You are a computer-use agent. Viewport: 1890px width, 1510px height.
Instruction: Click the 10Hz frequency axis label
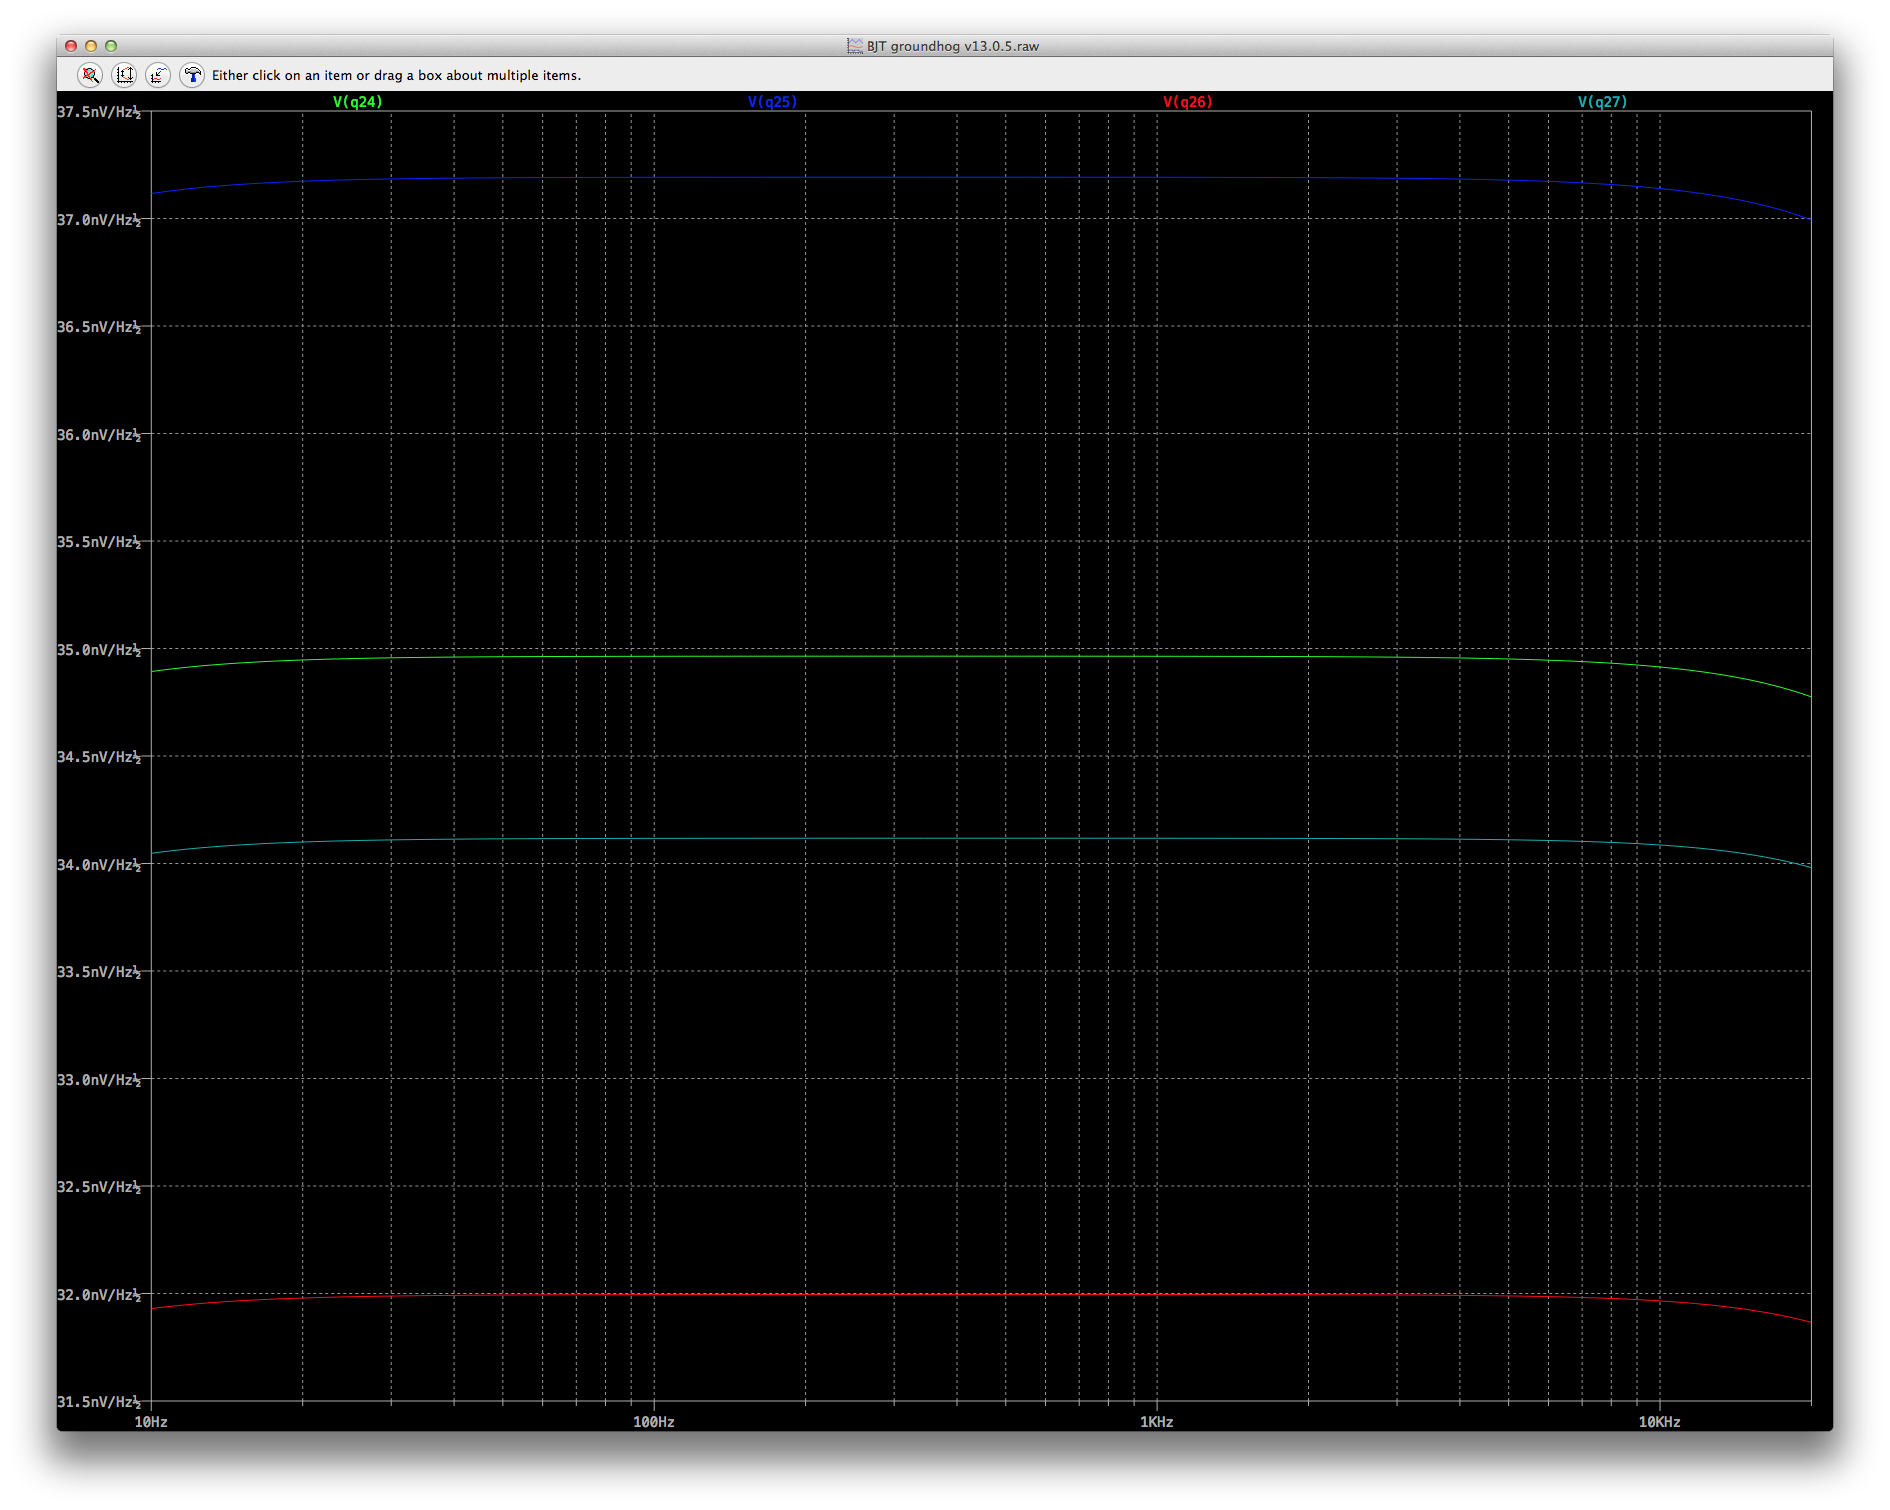click(151, 1422)
